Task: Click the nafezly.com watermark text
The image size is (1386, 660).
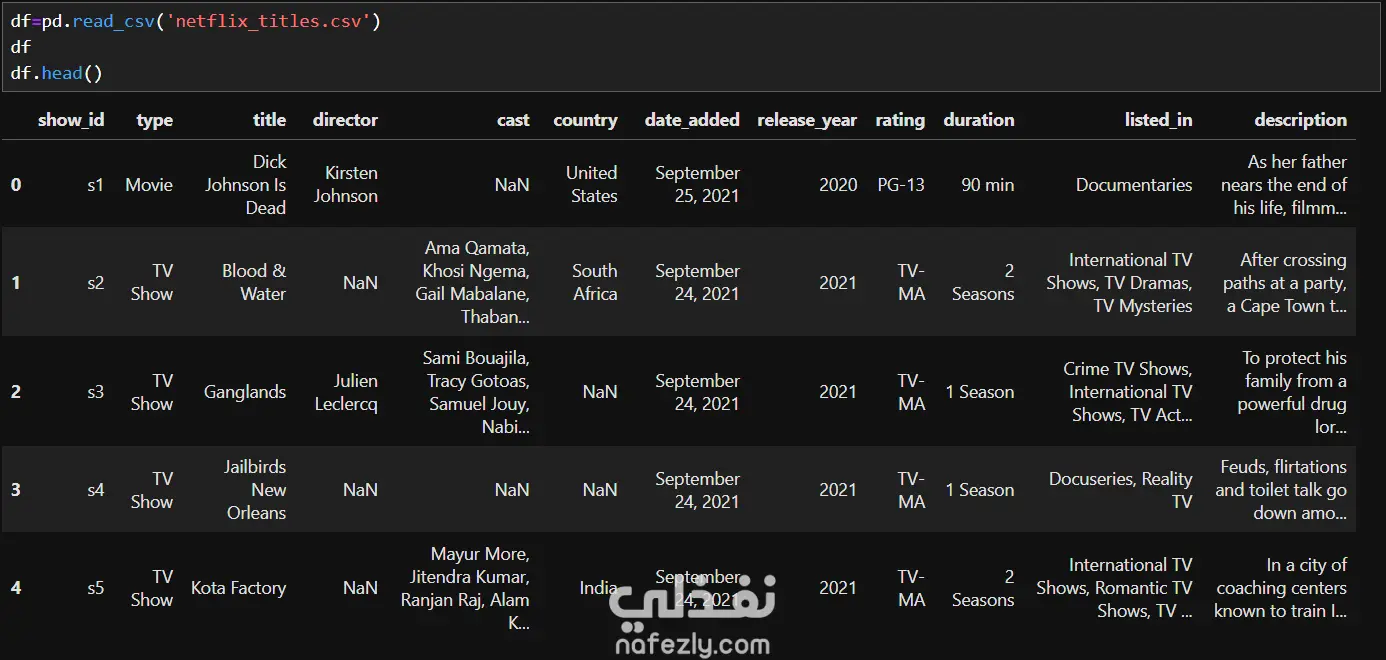Action: tap(692, 643)
